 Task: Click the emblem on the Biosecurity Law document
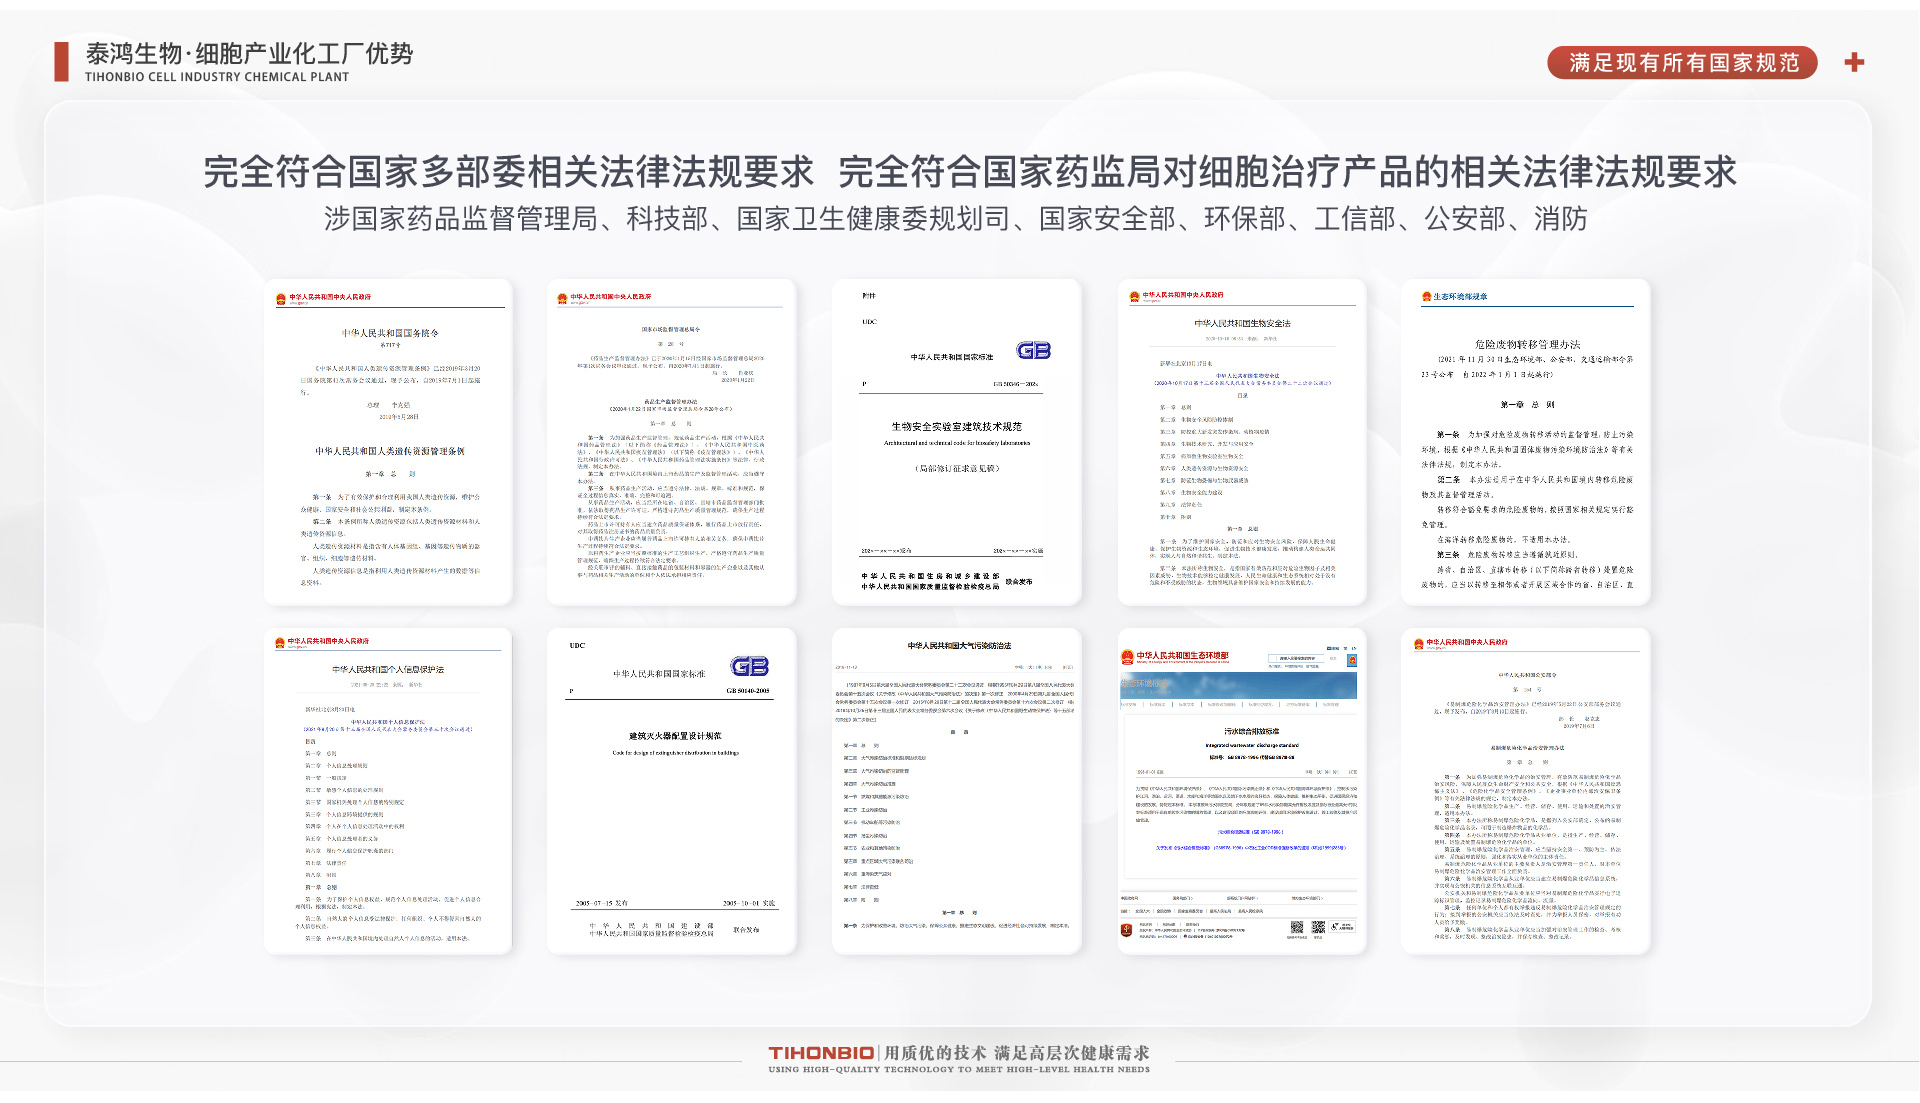click(x=1135, y=296)
